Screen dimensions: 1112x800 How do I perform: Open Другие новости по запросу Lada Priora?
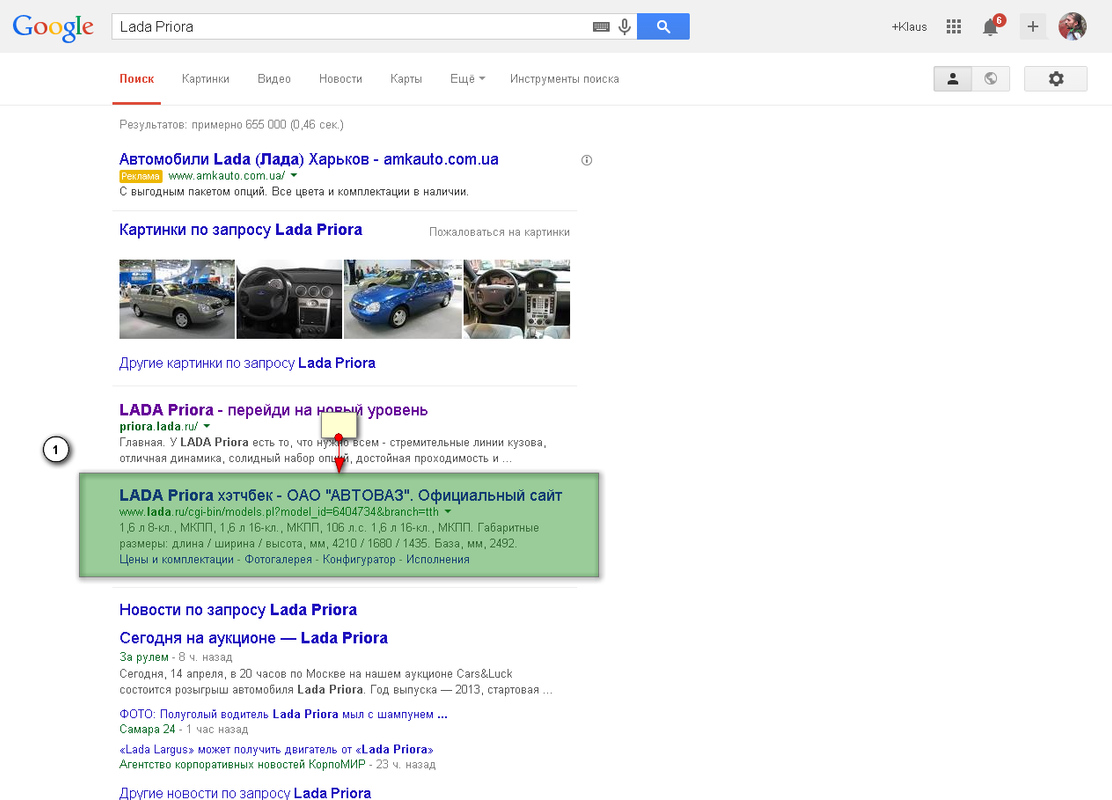[x=245, y=792]
